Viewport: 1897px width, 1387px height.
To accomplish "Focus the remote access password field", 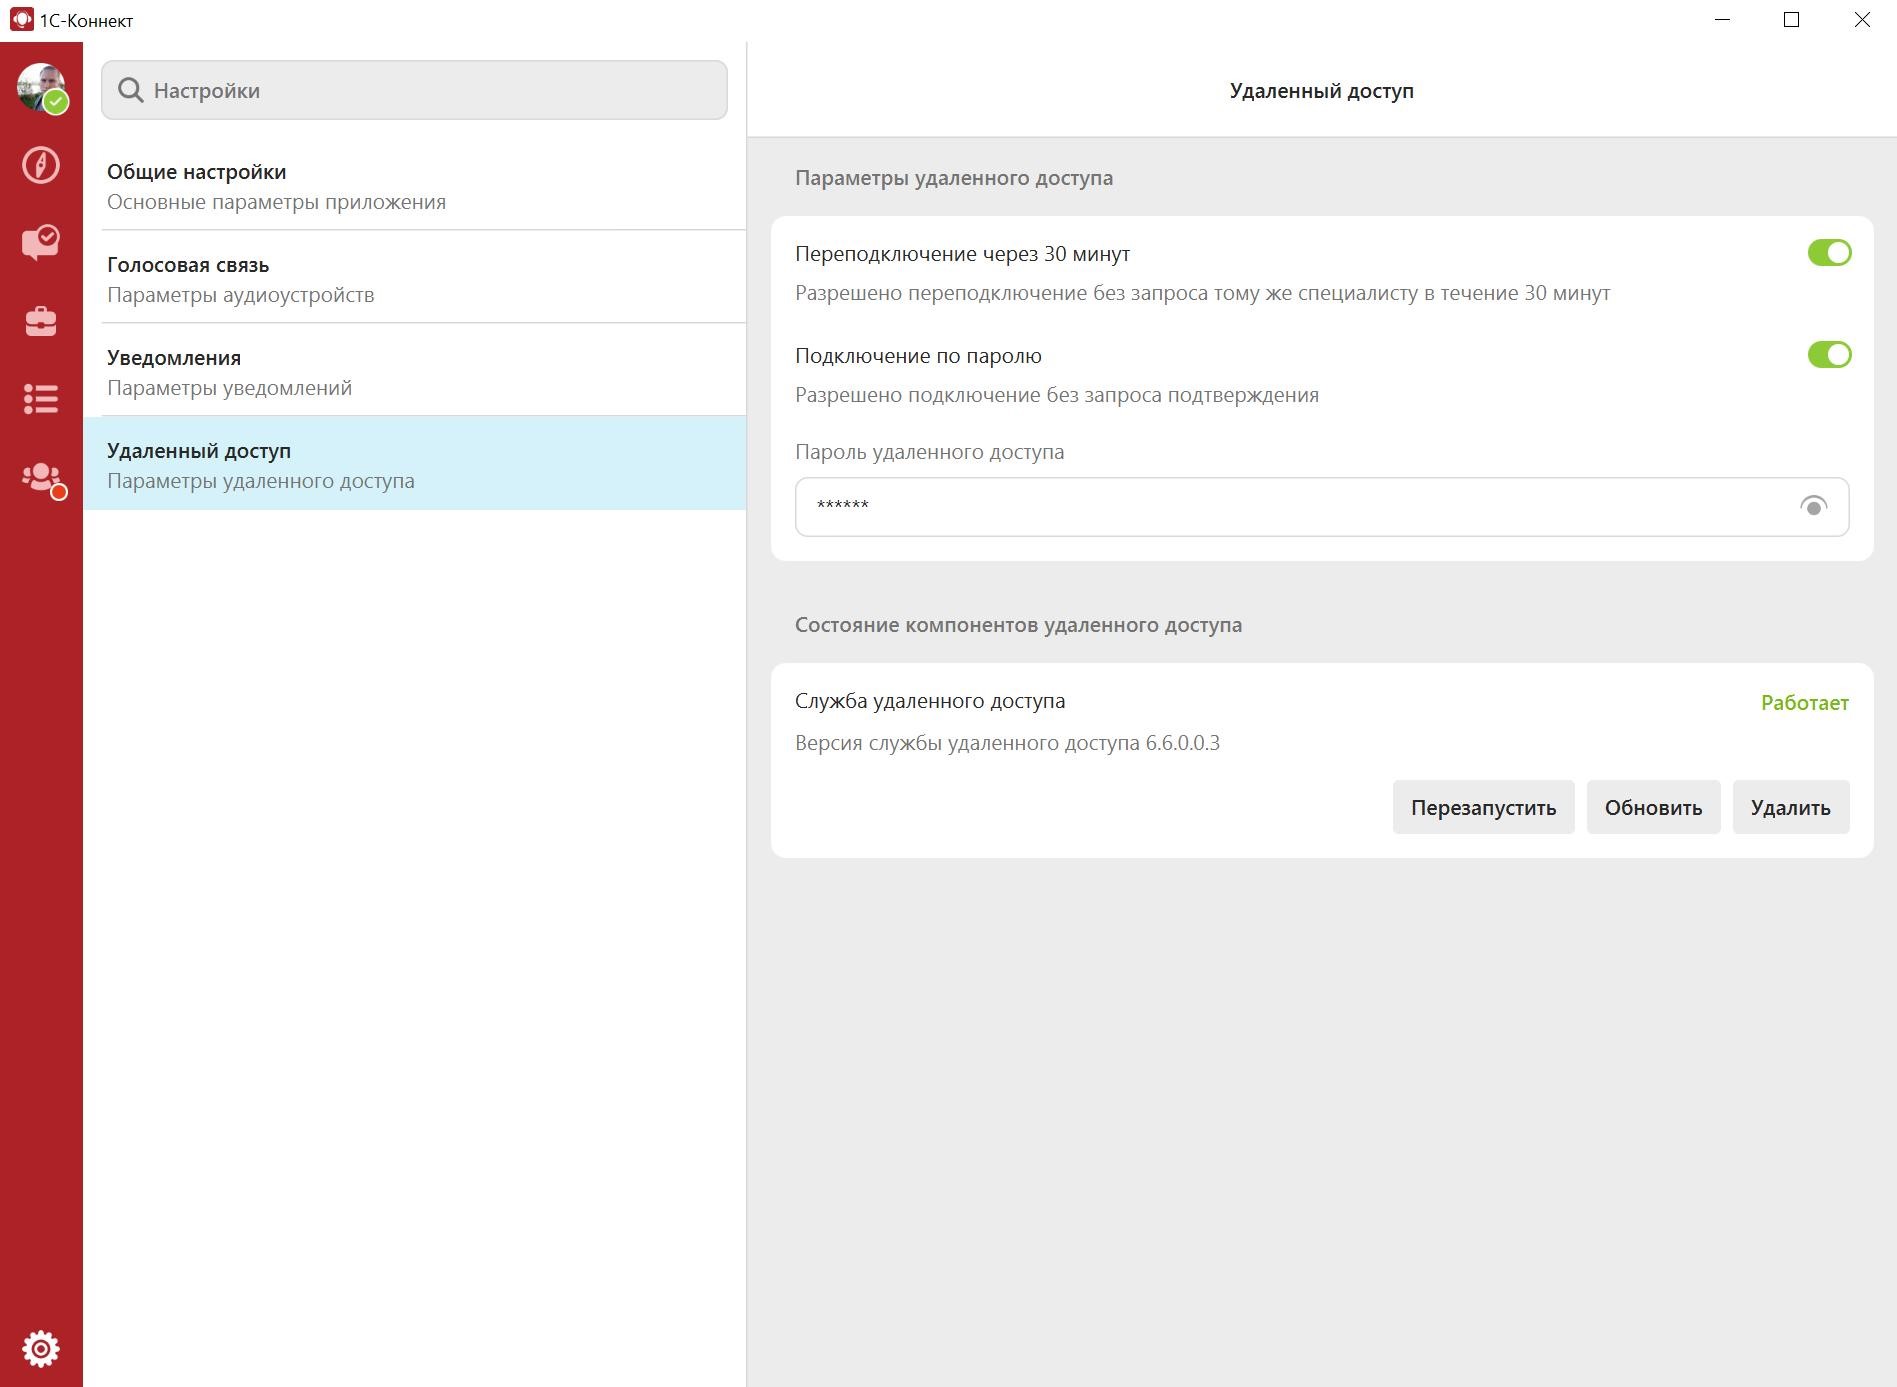I will [1290, 507].
